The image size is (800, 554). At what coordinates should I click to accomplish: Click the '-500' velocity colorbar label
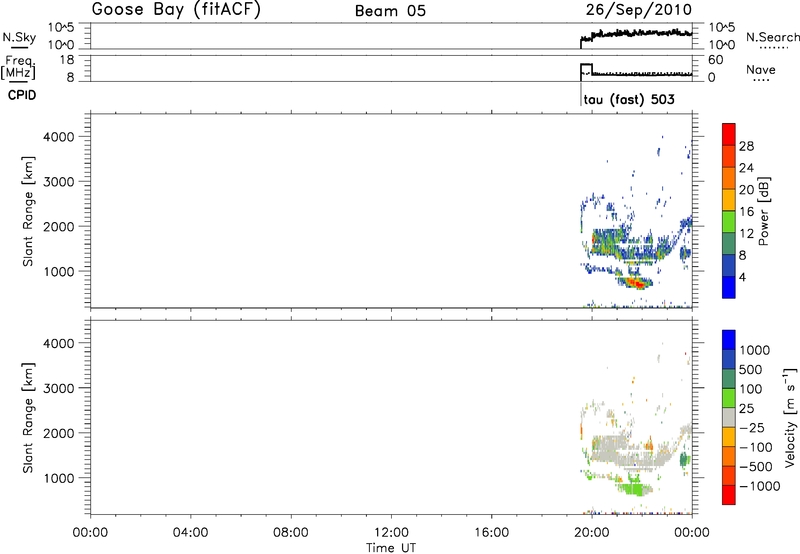756,467
